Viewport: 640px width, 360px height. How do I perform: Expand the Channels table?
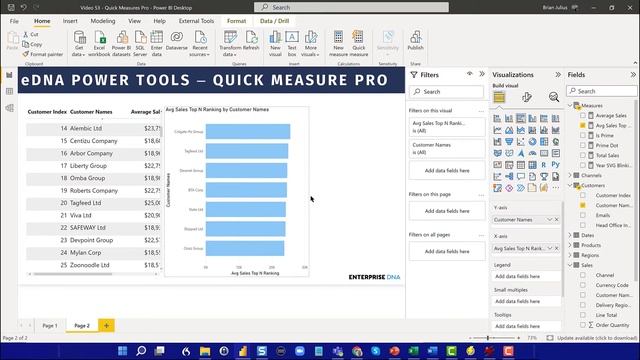570,175
